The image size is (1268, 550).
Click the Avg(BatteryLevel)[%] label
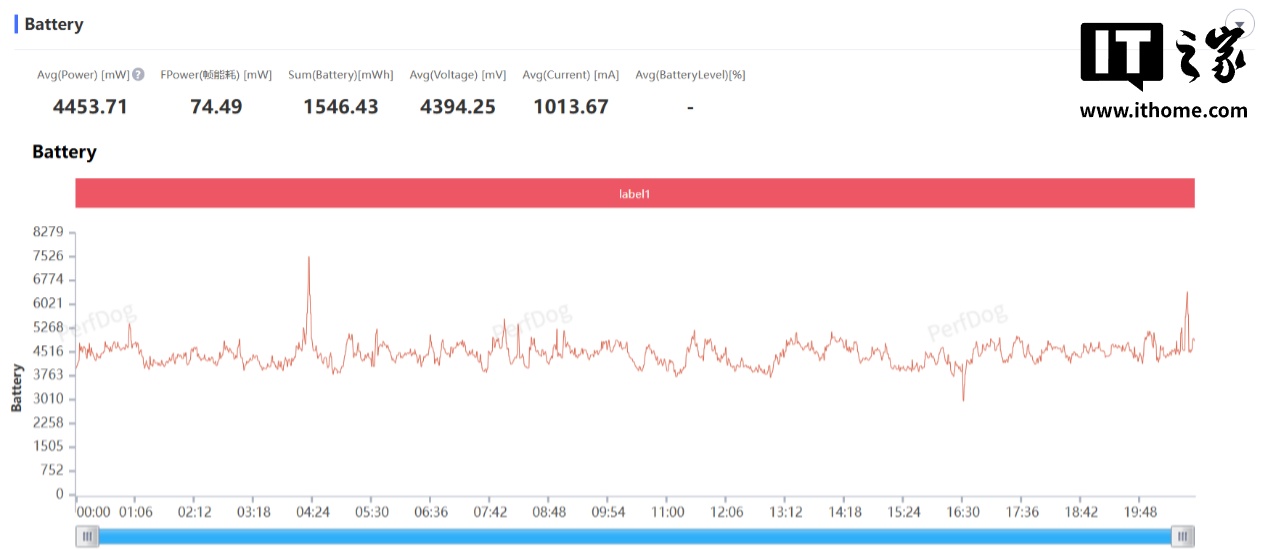pyautogui.click(x=690, y=74)
